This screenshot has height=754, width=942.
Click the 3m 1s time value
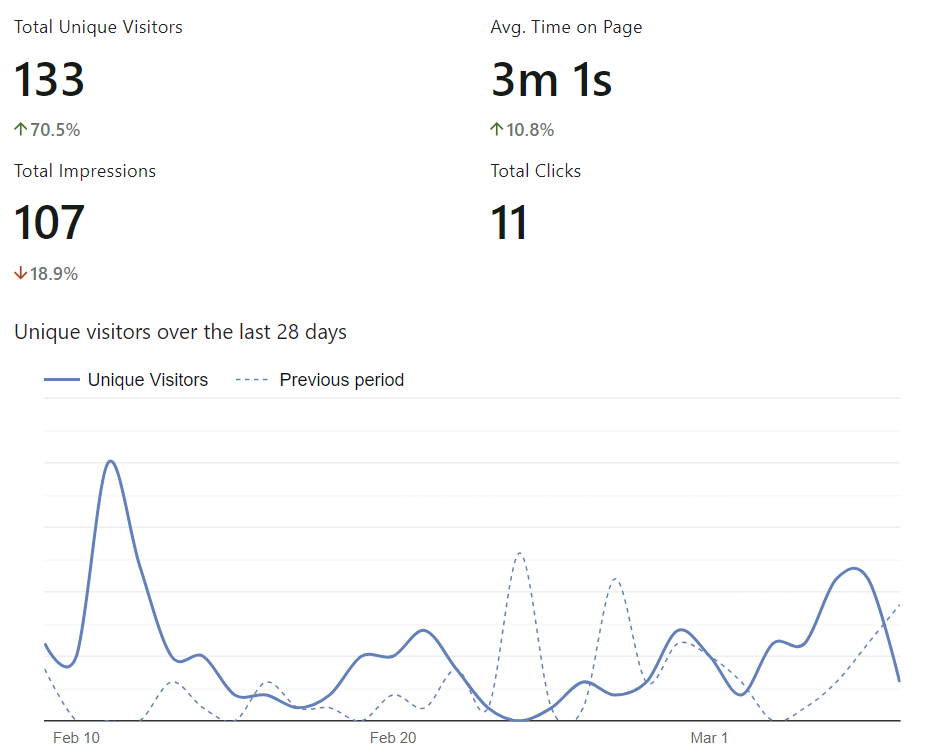coord(551,79)
